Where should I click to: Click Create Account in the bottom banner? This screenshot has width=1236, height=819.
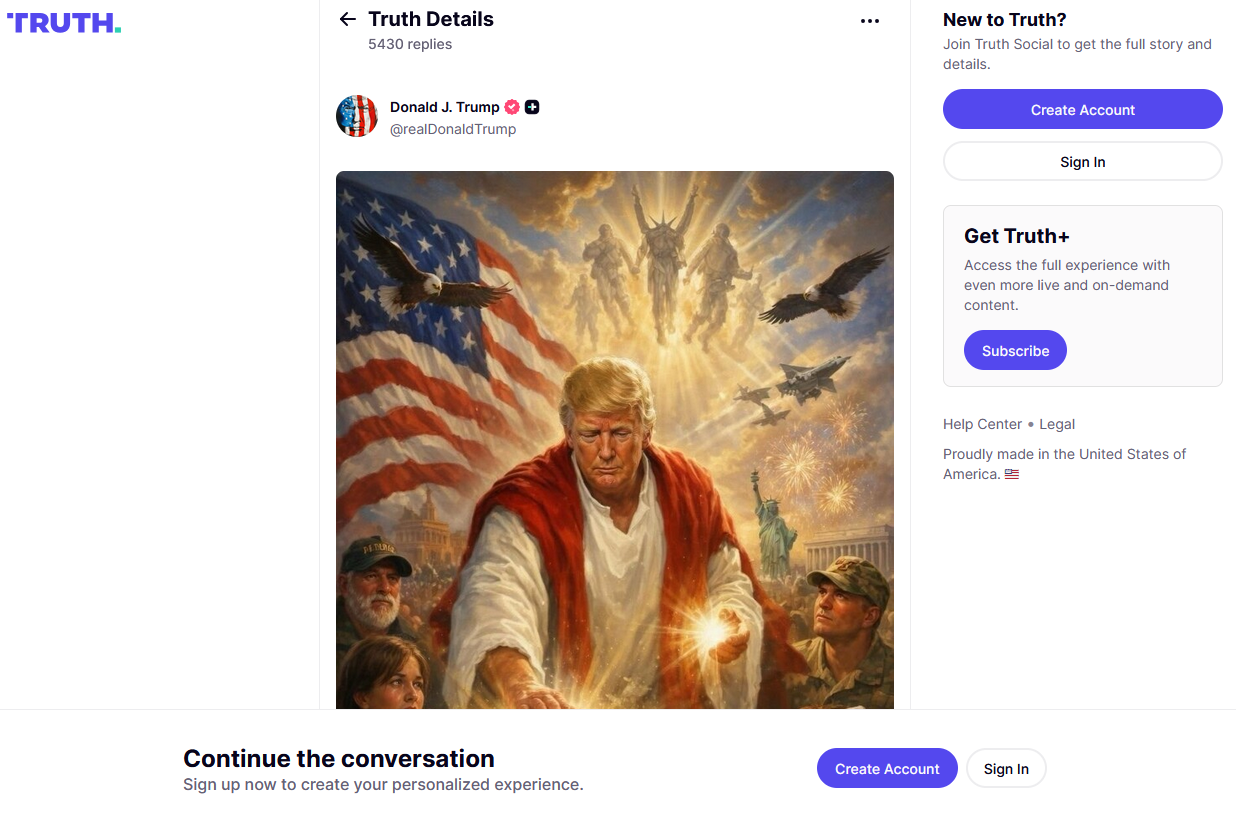887,769
